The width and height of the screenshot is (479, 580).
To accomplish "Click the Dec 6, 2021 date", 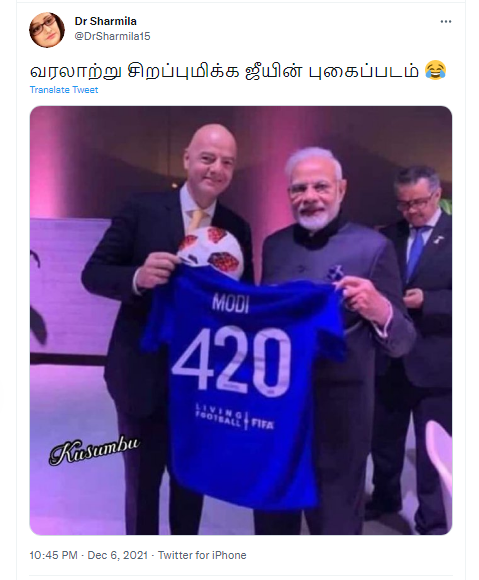I will 118,555.
